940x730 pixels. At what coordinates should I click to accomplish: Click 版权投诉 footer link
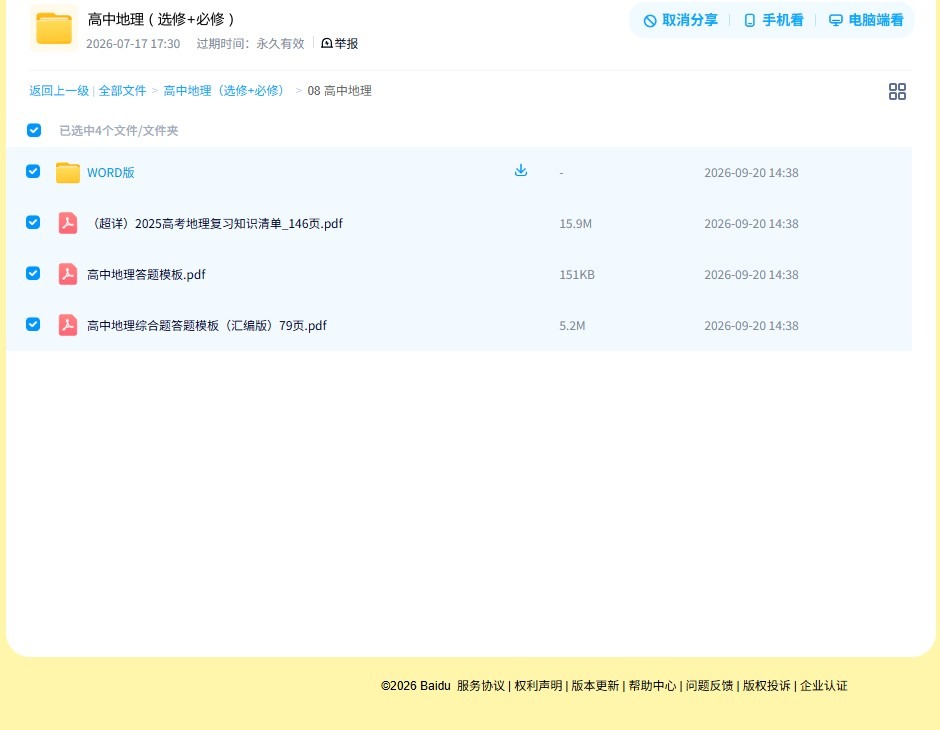point(767,686)
